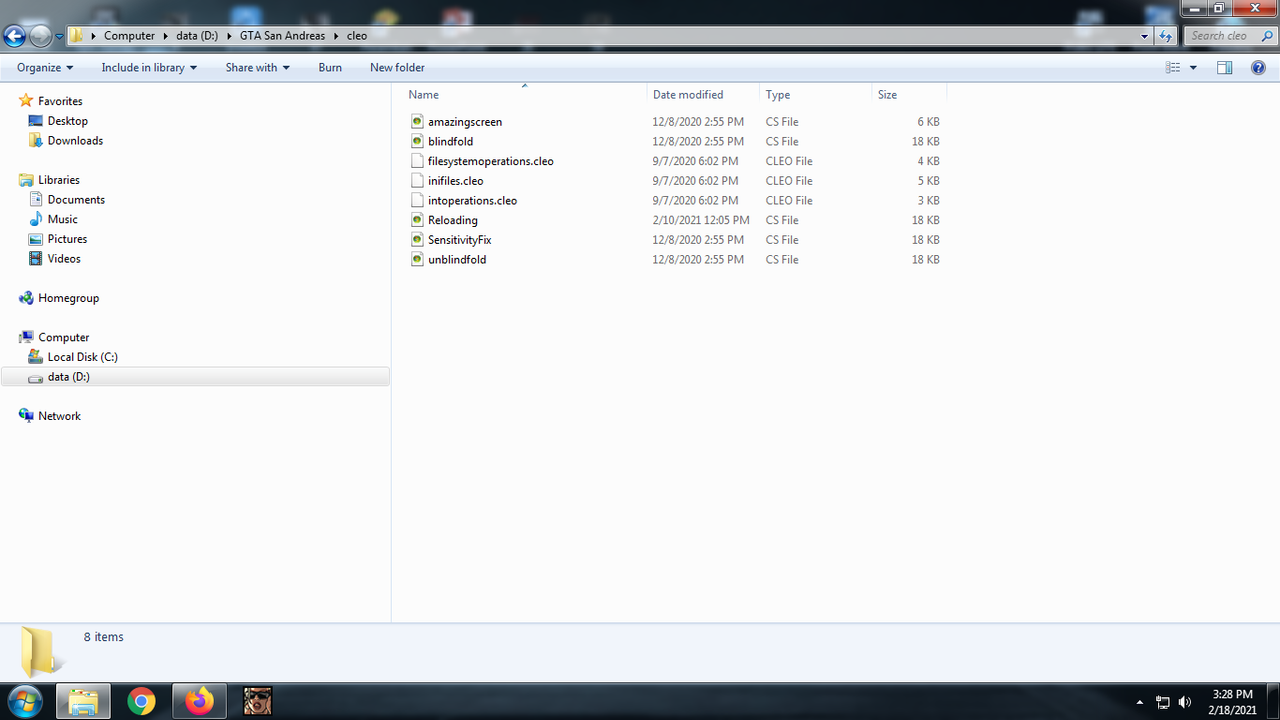Select the blindfold file icon
1280x720 pixels.
tap(418, 142)
